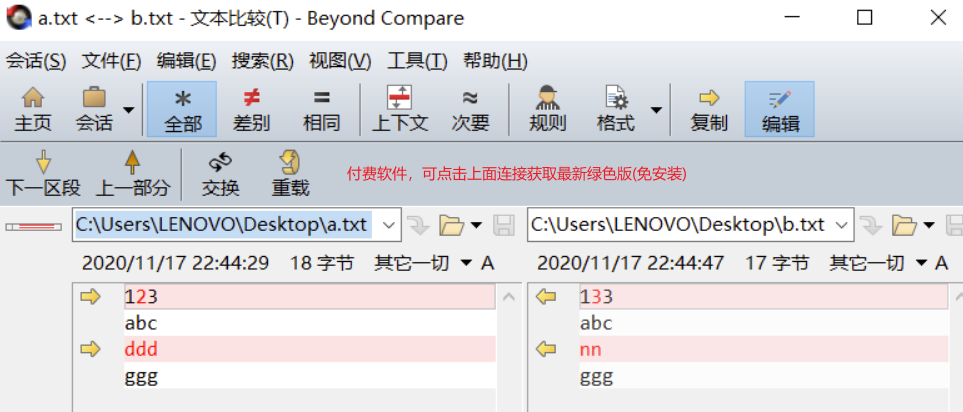The height and width of the screenshot is (412, 963).
Task: Jump to Previous Section (上一部分)
Action: 133,174
